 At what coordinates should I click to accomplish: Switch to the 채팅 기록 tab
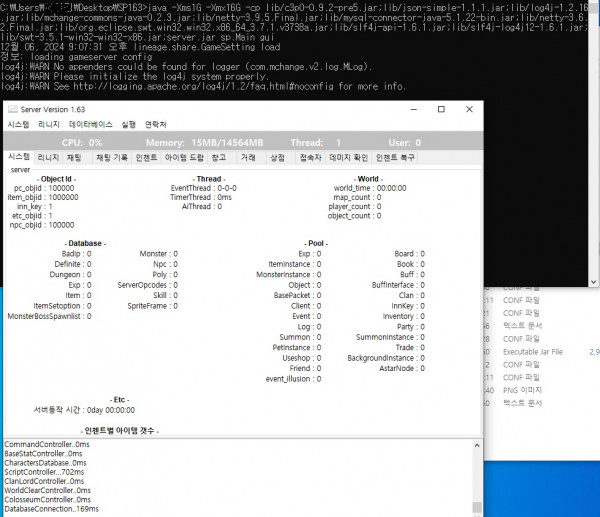[x=112, y=158]
